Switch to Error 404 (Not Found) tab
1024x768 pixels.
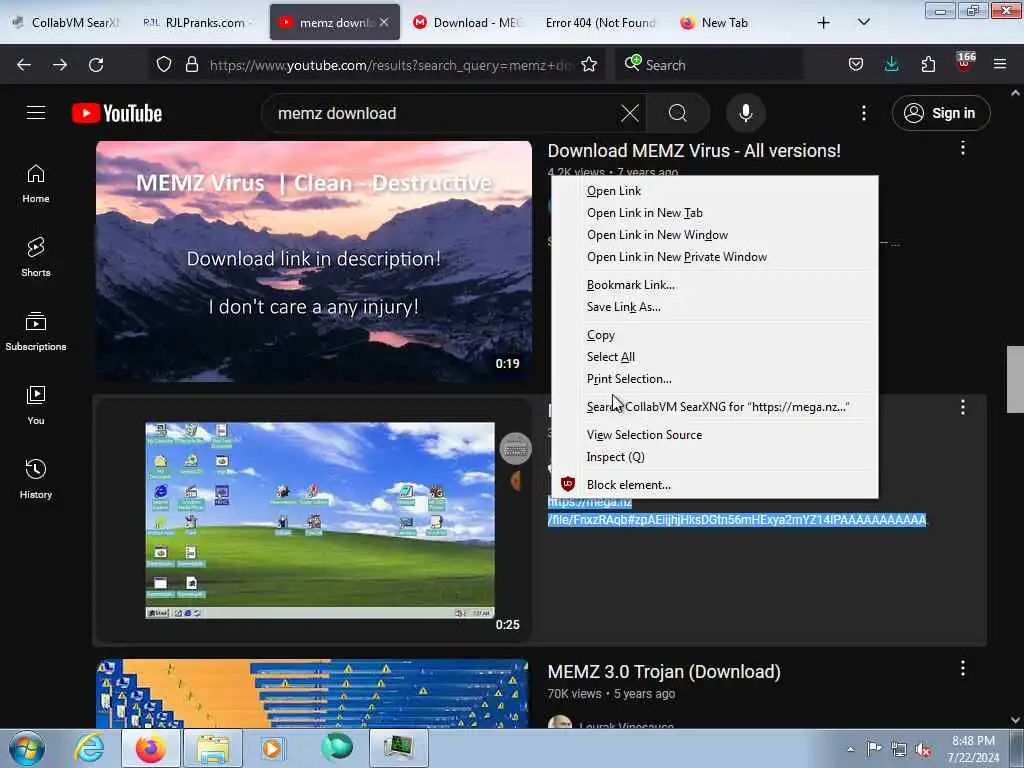[601, 22]
